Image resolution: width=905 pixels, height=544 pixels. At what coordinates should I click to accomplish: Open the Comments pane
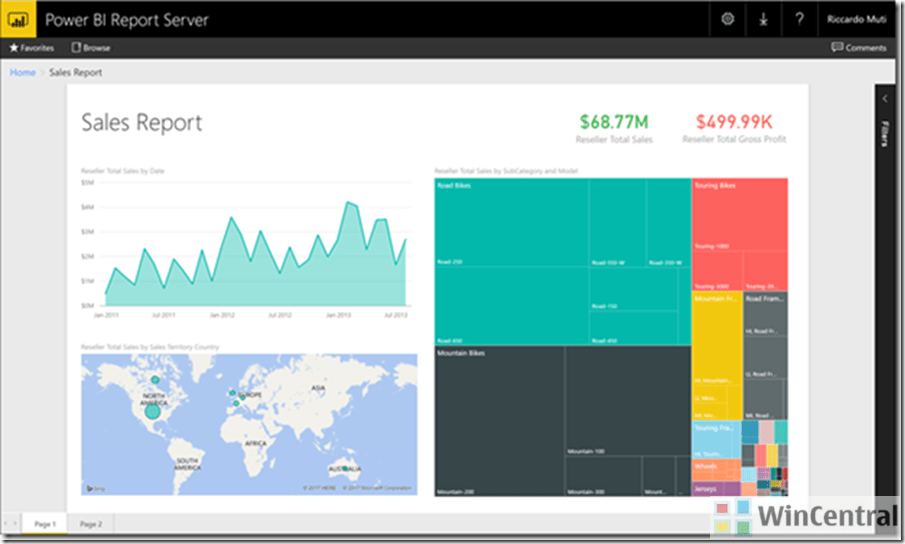click(x=858, y=47)
